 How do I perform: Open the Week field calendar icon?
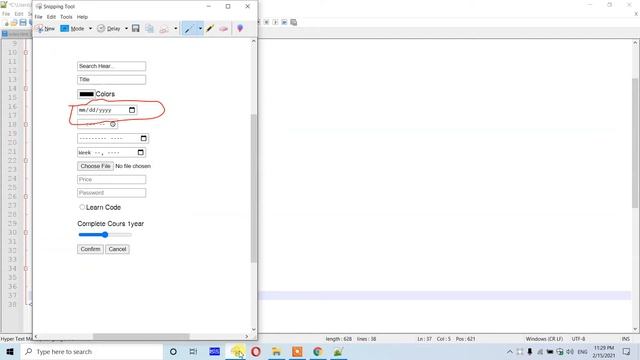click(x=141, y=152)
